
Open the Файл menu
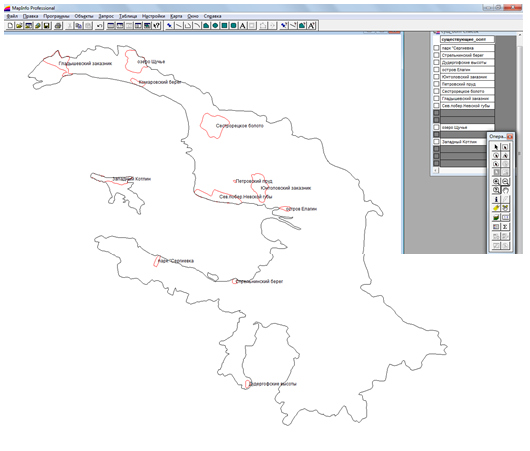tap(12, 16)
